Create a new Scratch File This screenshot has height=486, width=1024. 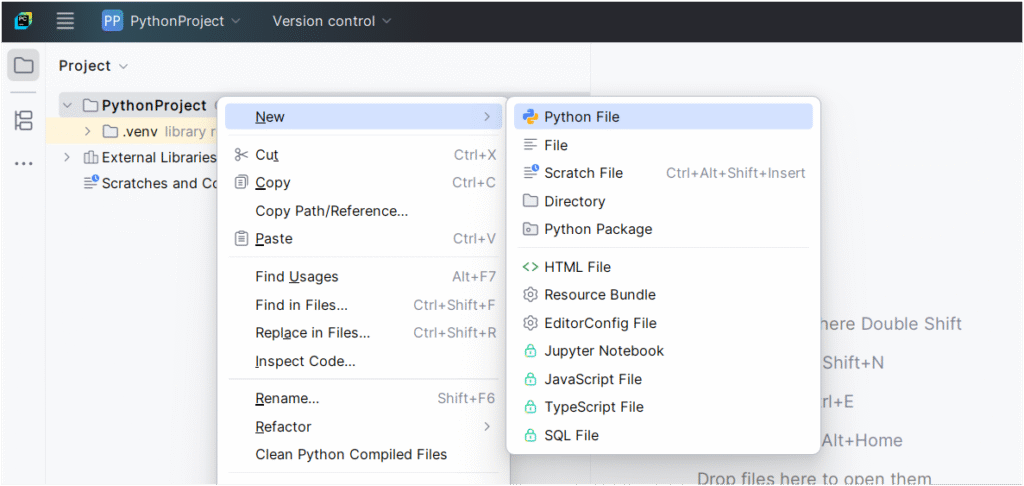coord(664,172)
